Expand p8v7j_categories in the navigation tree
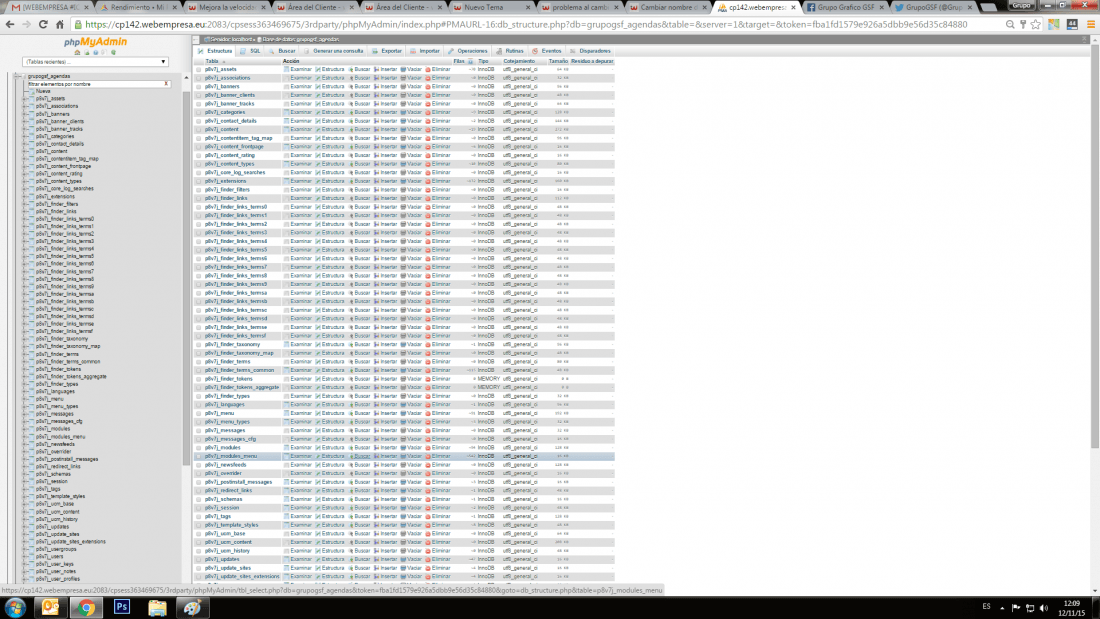Screen dimensions: 1100x619 pos(26,136)
